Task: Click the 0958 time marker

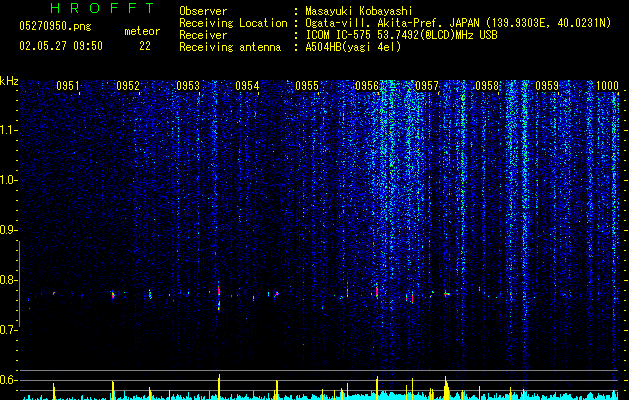Action: pyautogui.click(x=487, y=86)
